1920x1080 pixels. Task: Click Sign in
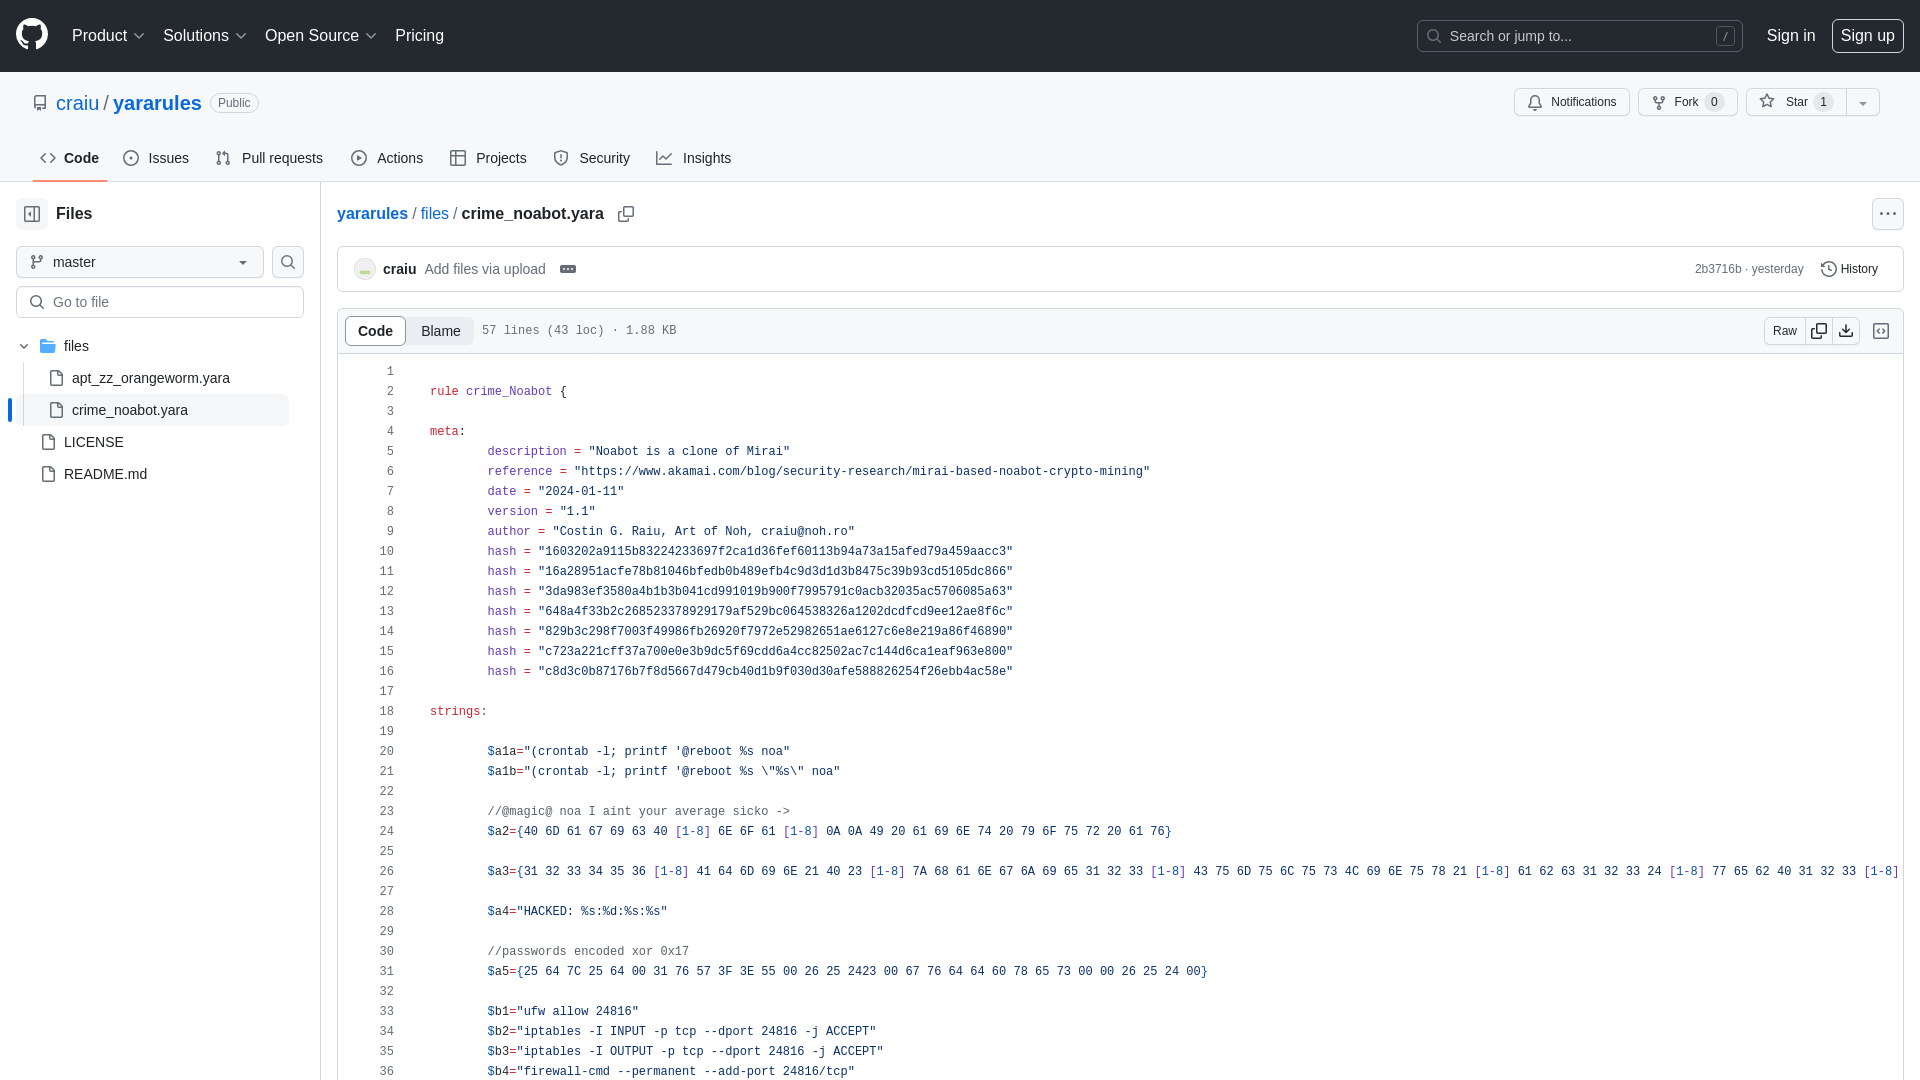1790,35
